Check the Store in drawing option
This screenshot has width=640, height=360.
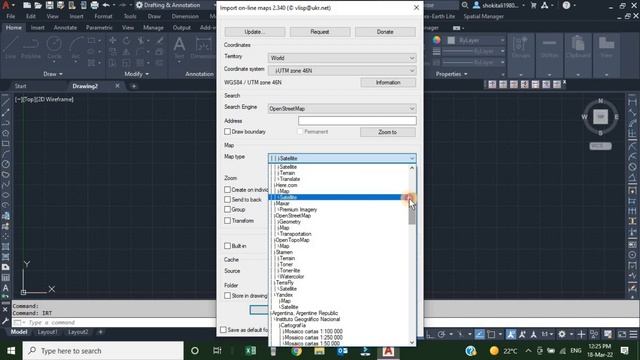click(227, 296)
